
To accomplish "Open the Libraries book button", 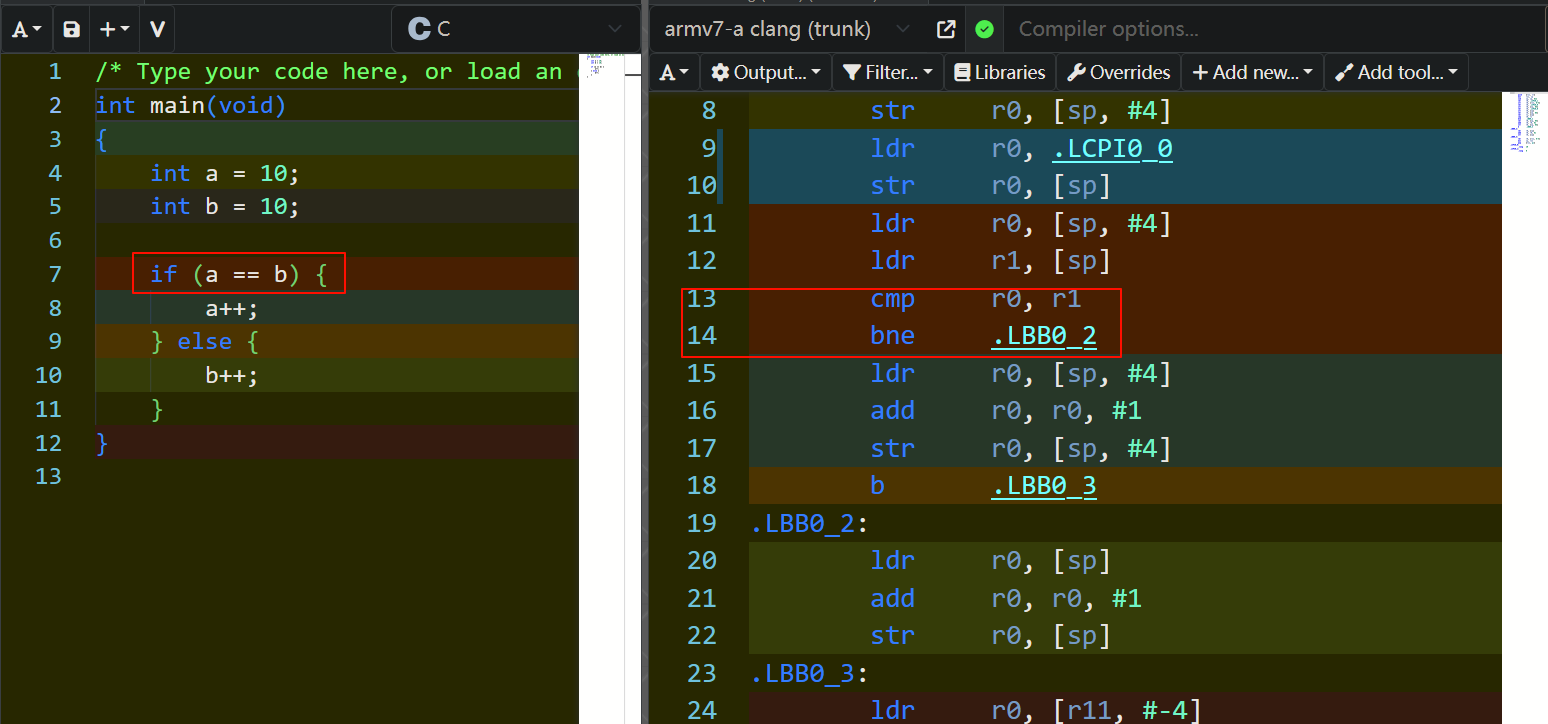I will pos(999,72).
